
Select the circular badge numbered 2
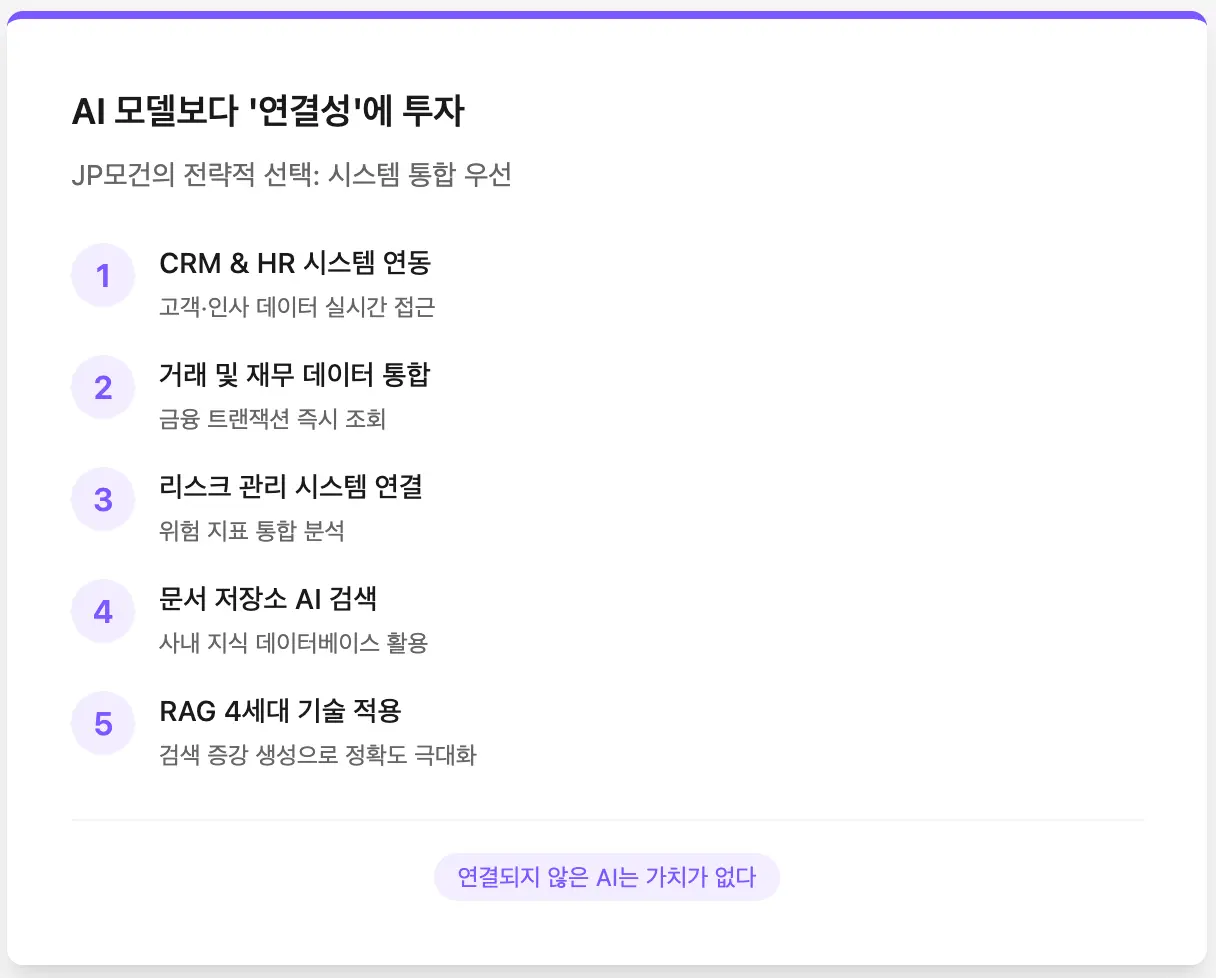tap(103, 387)
